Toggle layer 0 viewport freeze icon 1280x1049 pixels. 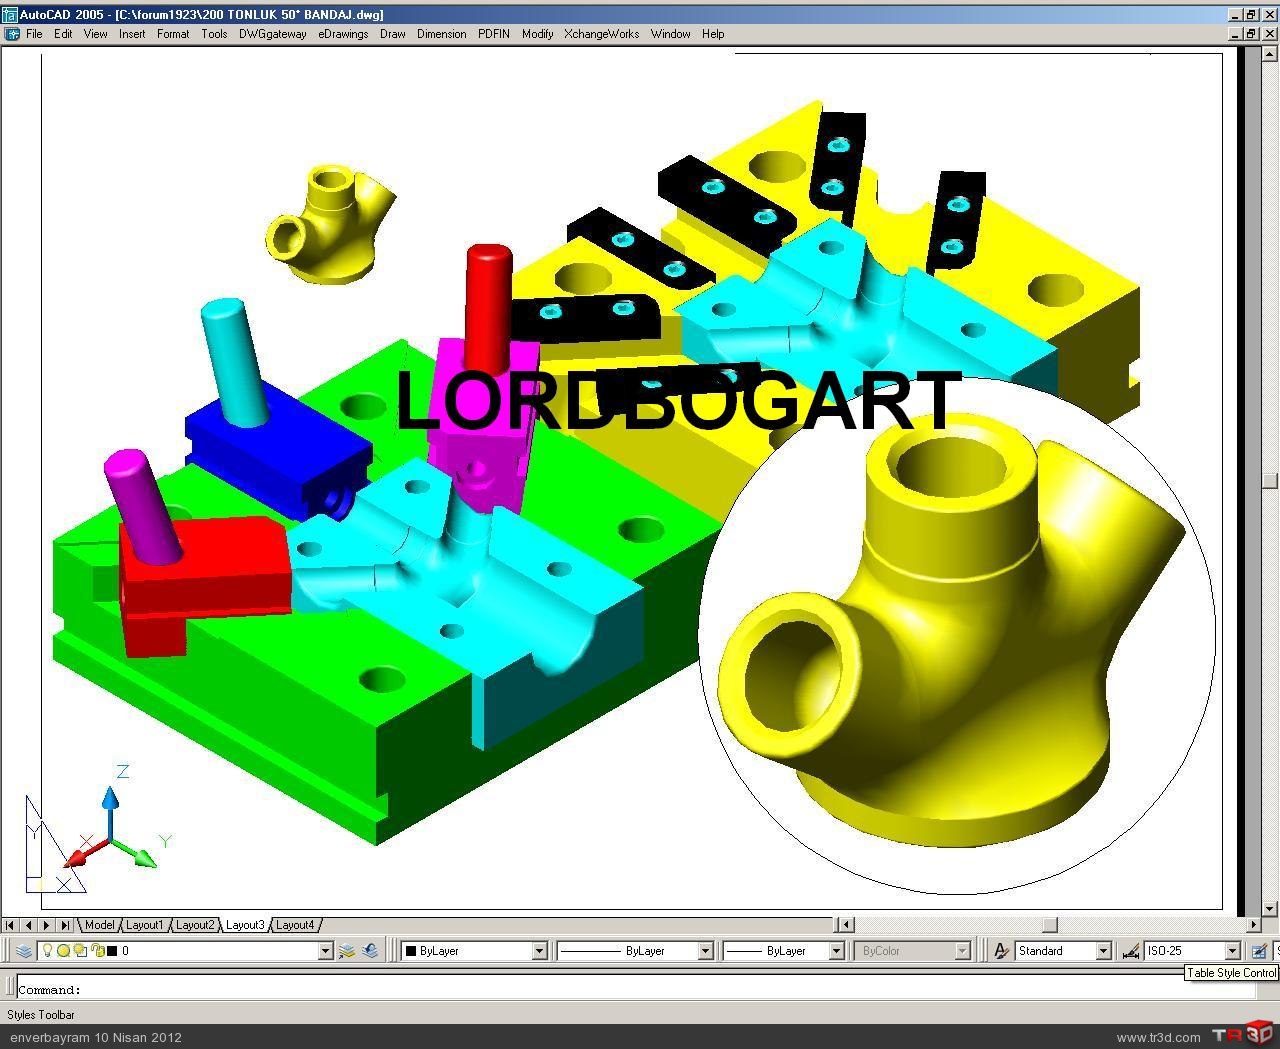pyautogui.click(x=80, y=951)
